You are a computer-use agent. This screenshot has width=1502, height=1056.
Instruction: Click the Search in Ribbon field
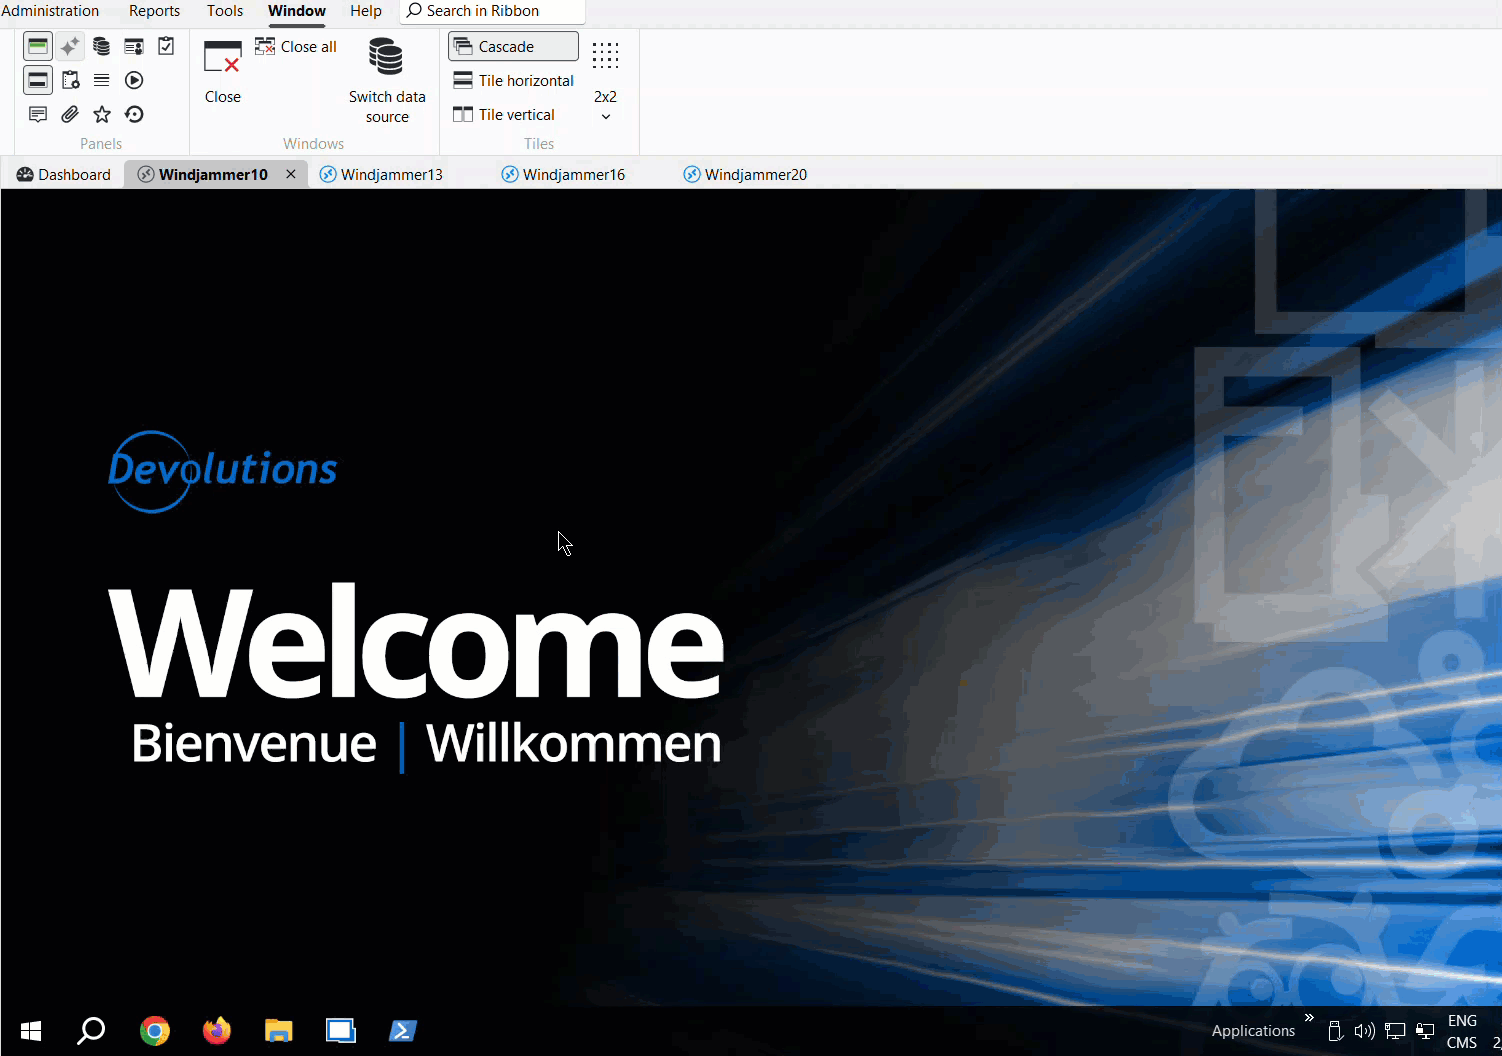coord(492,11)
